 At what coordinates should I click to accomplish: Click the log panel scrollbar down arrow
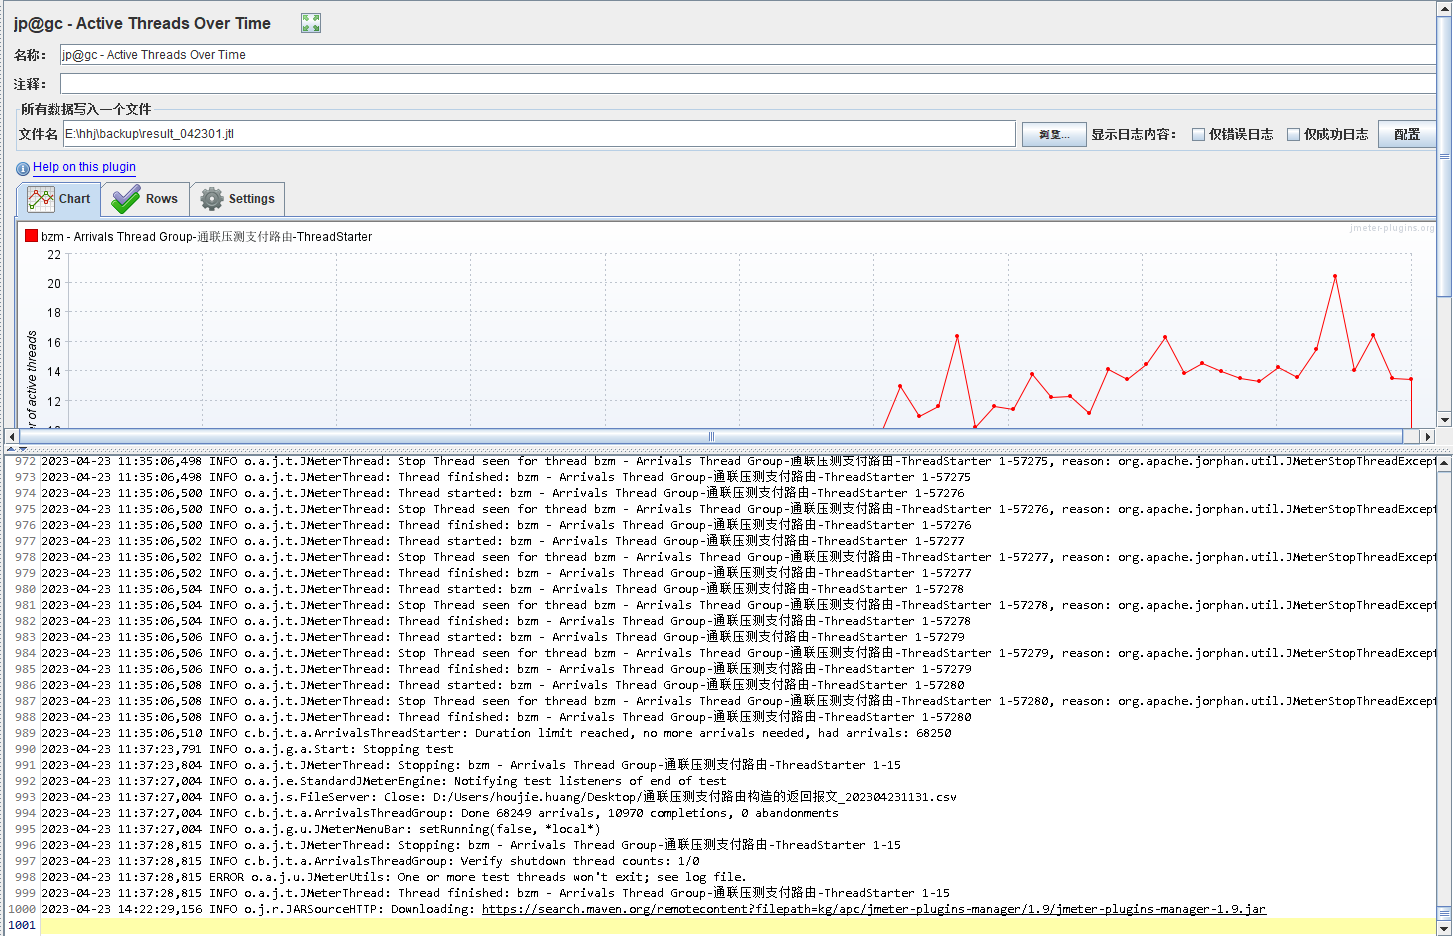1444,928
